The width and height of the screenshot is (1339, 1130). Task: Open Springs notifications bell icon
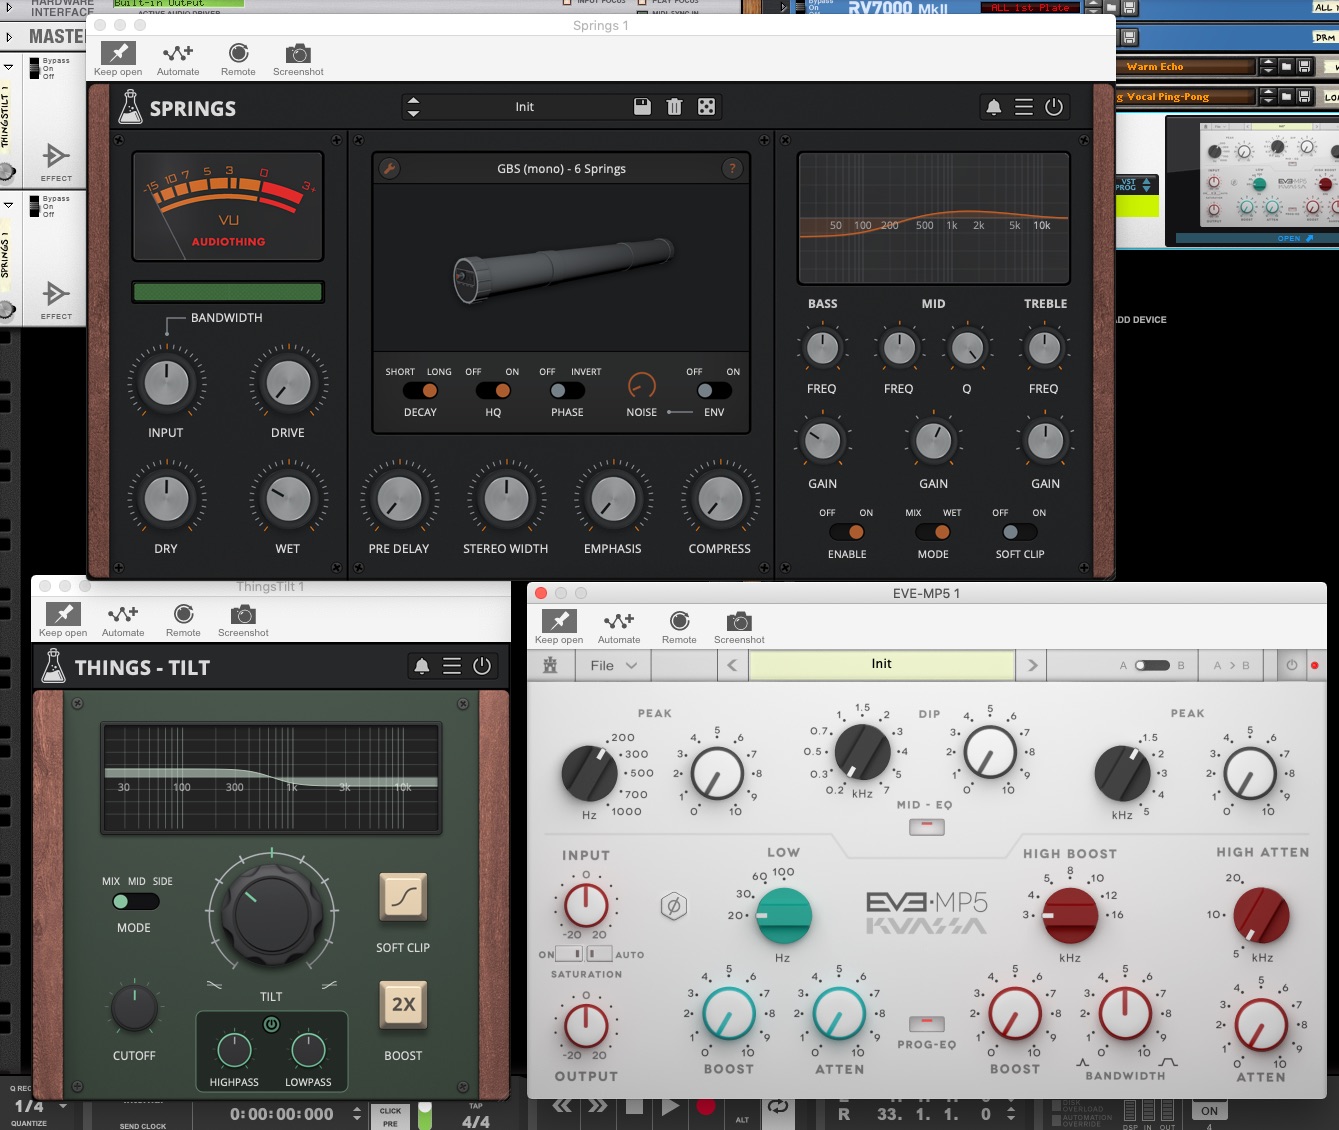[994, 107]
